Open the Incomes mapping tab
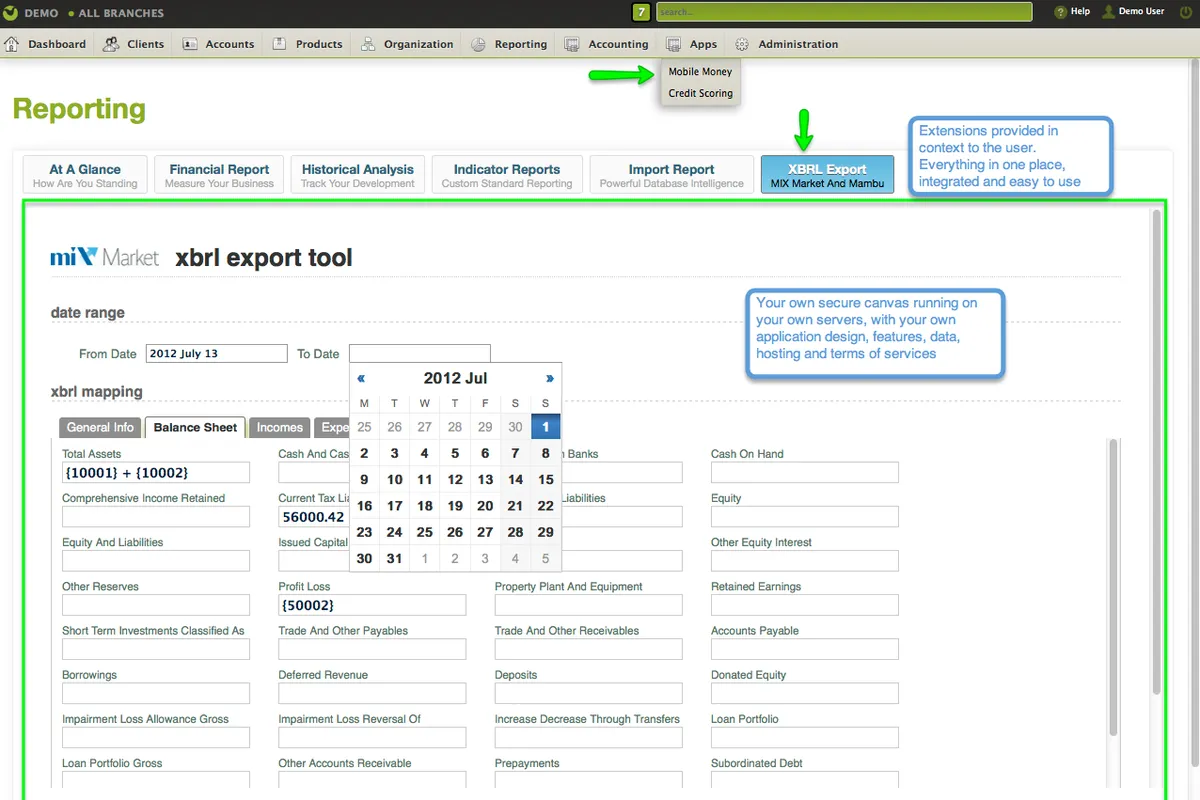The height and width of the screenshot is (800, 1200). pyautogui.click(x=280, y=427)
